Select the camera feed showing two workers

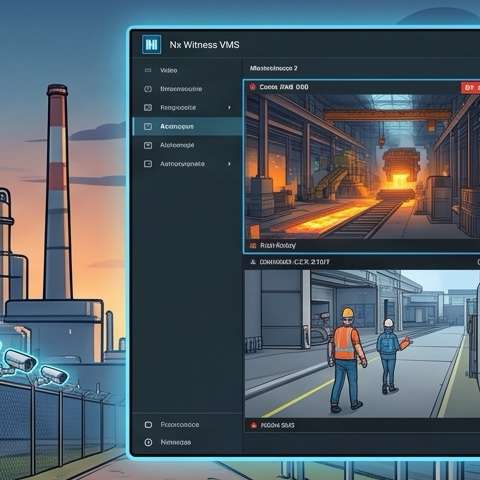(362, 344)
